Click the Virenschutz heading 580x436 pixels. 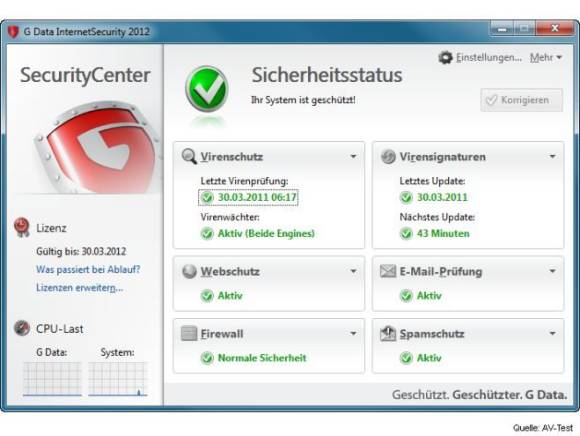tap(232, 157)
